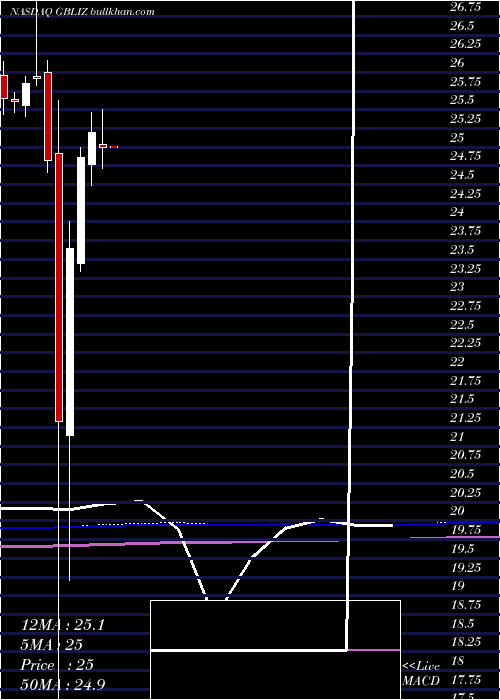Select the 23.5 price axis label

[x=462, y=250]
